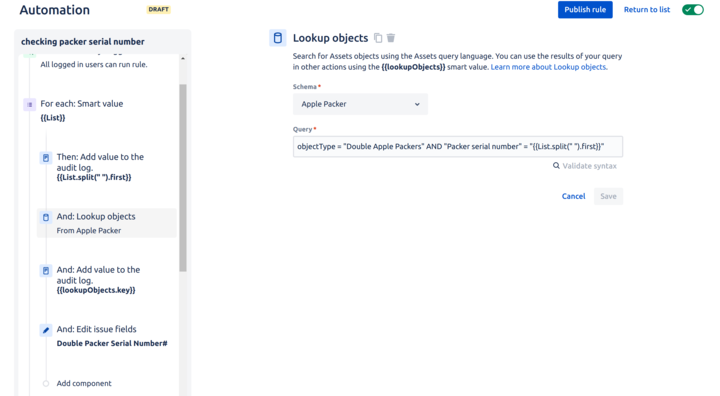Screen dimensions: 720x396
Task: Click into the Query input field
Action: tap(458, 147)
